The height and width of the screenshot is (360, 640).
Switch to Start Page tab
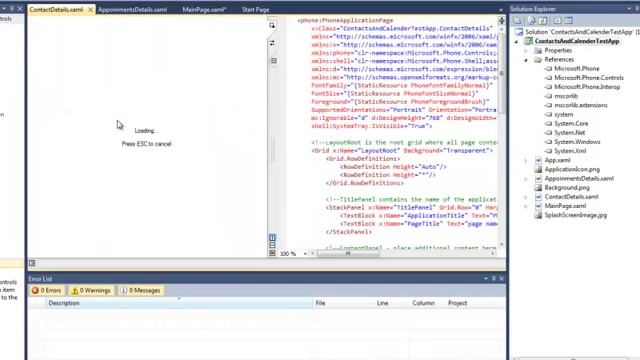[256, 9]
